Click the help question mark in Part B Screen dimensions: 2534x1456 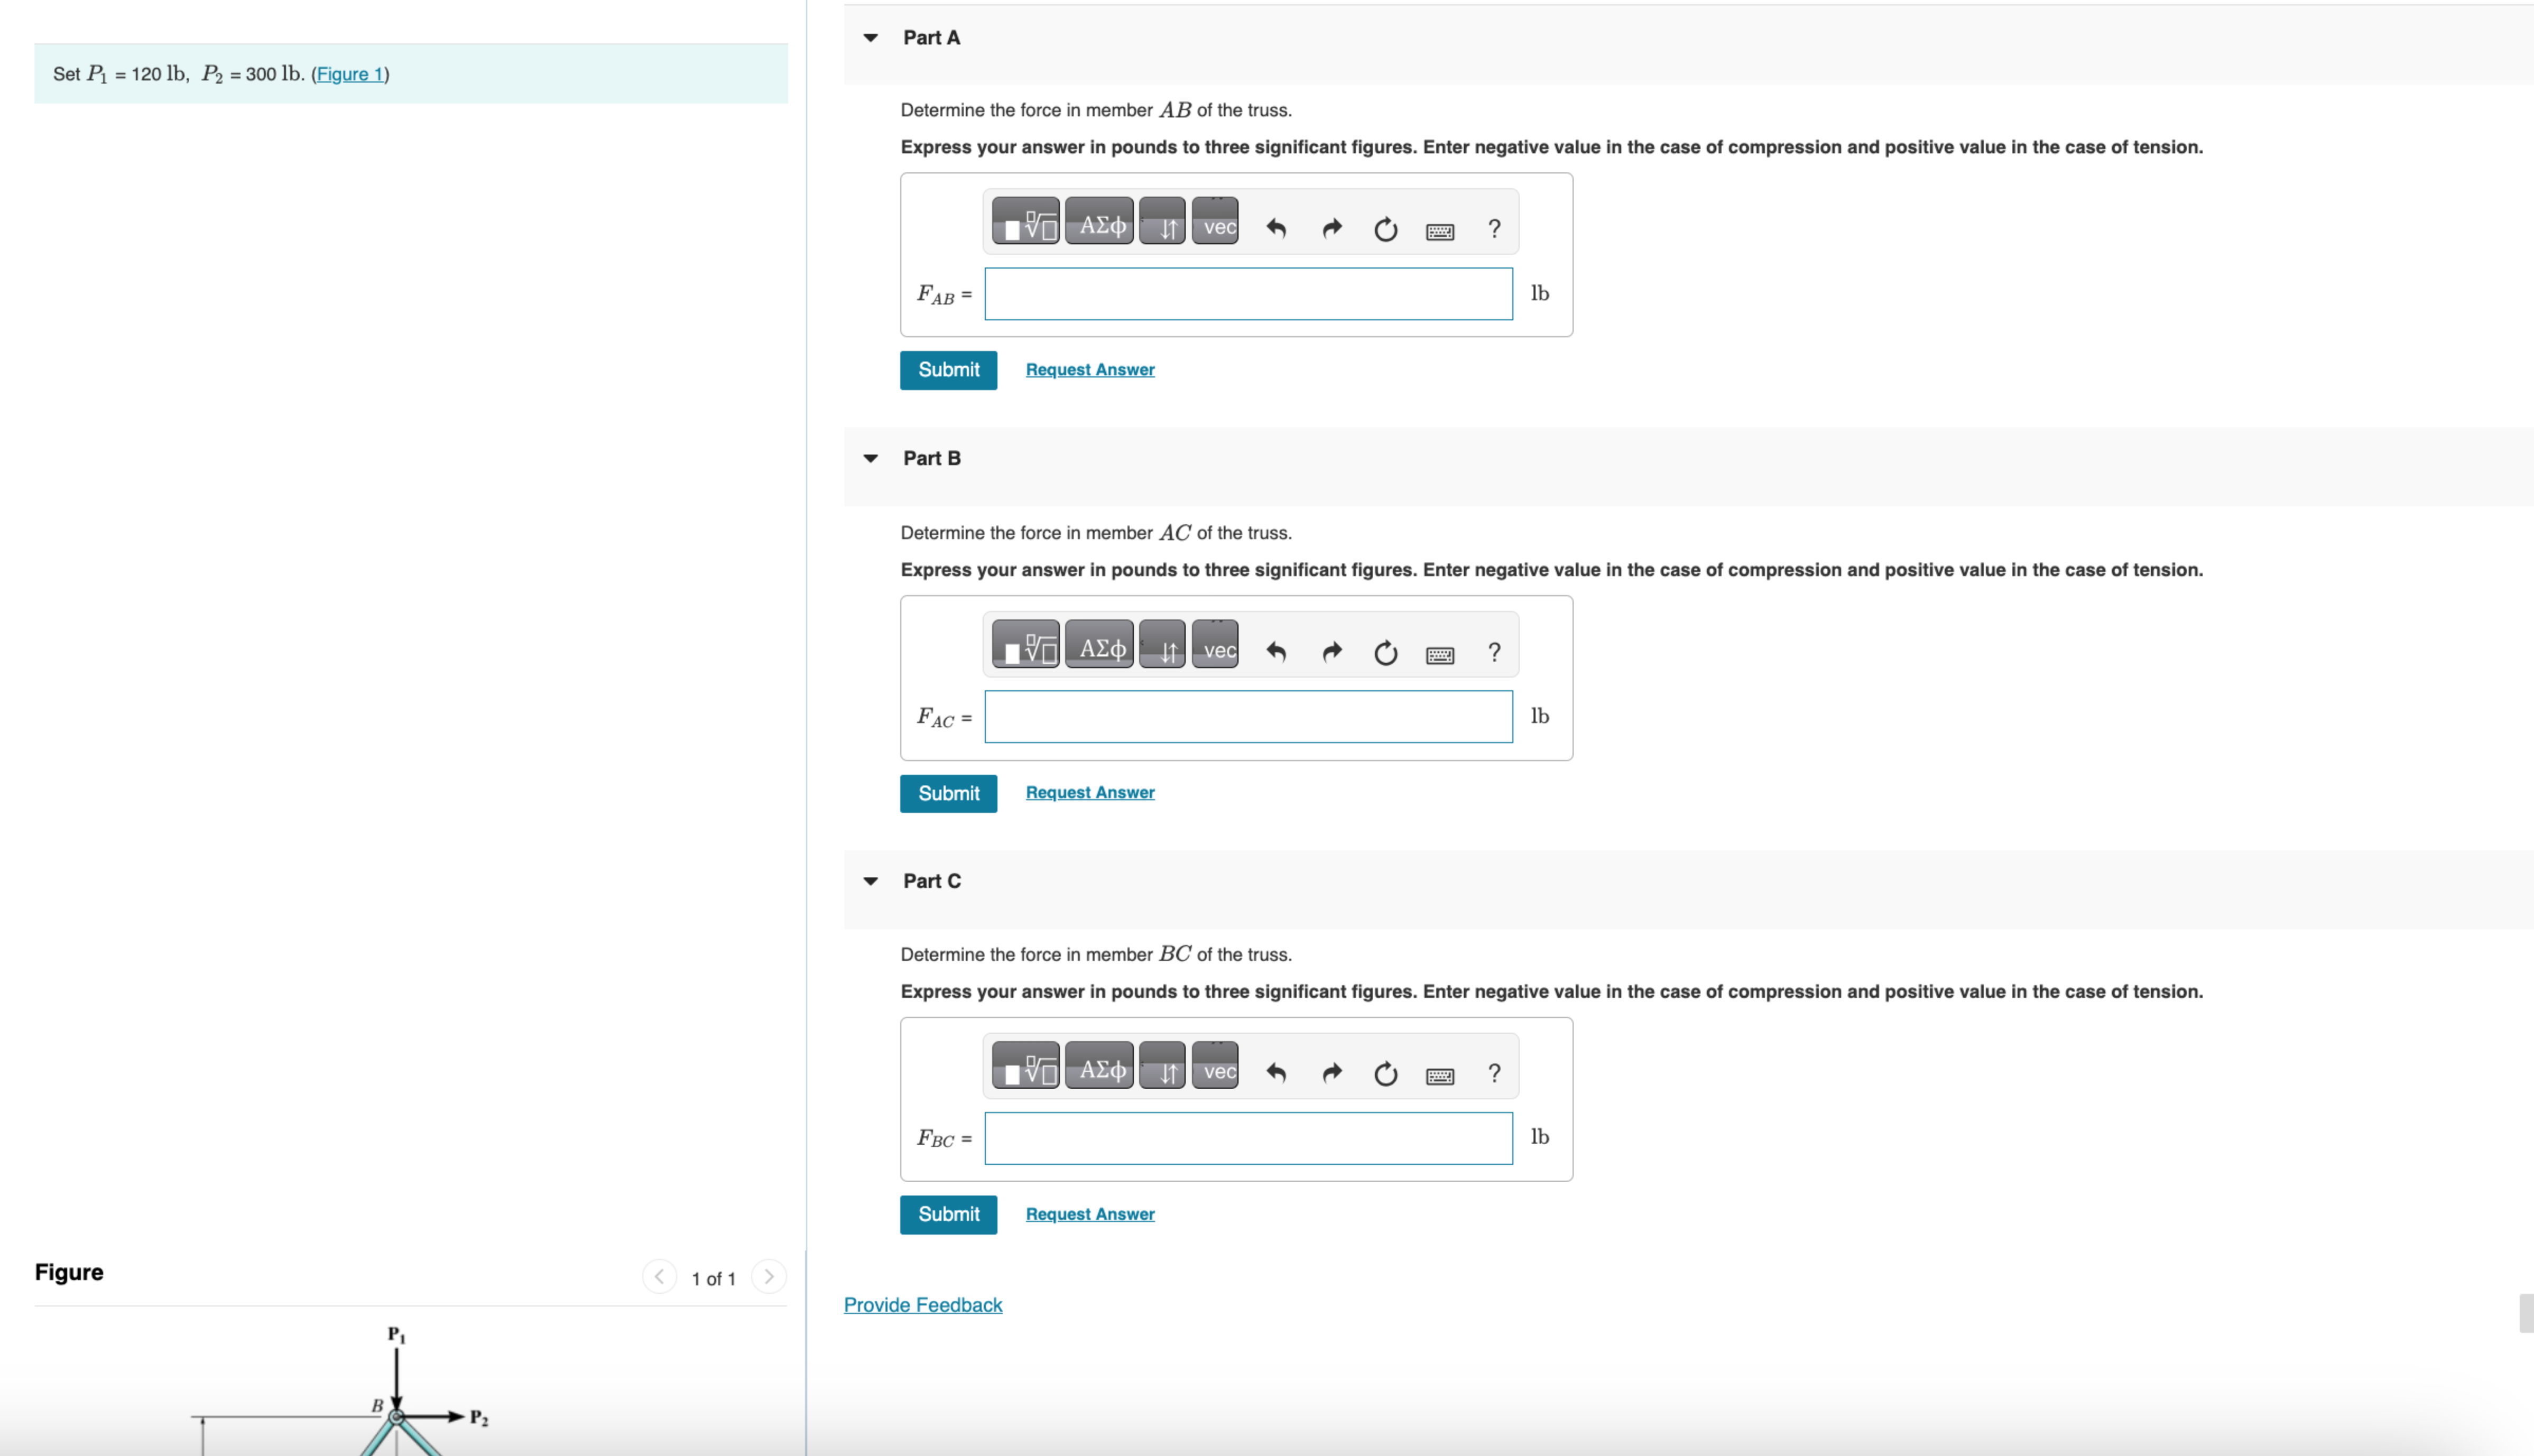(x=1494, y=652)
